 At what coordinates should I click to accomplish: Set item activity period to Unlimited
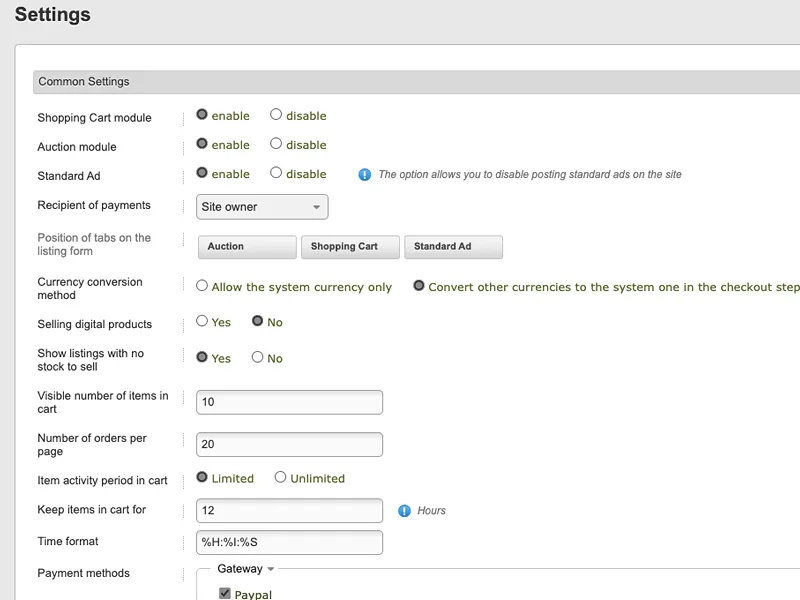click(280, 477)
